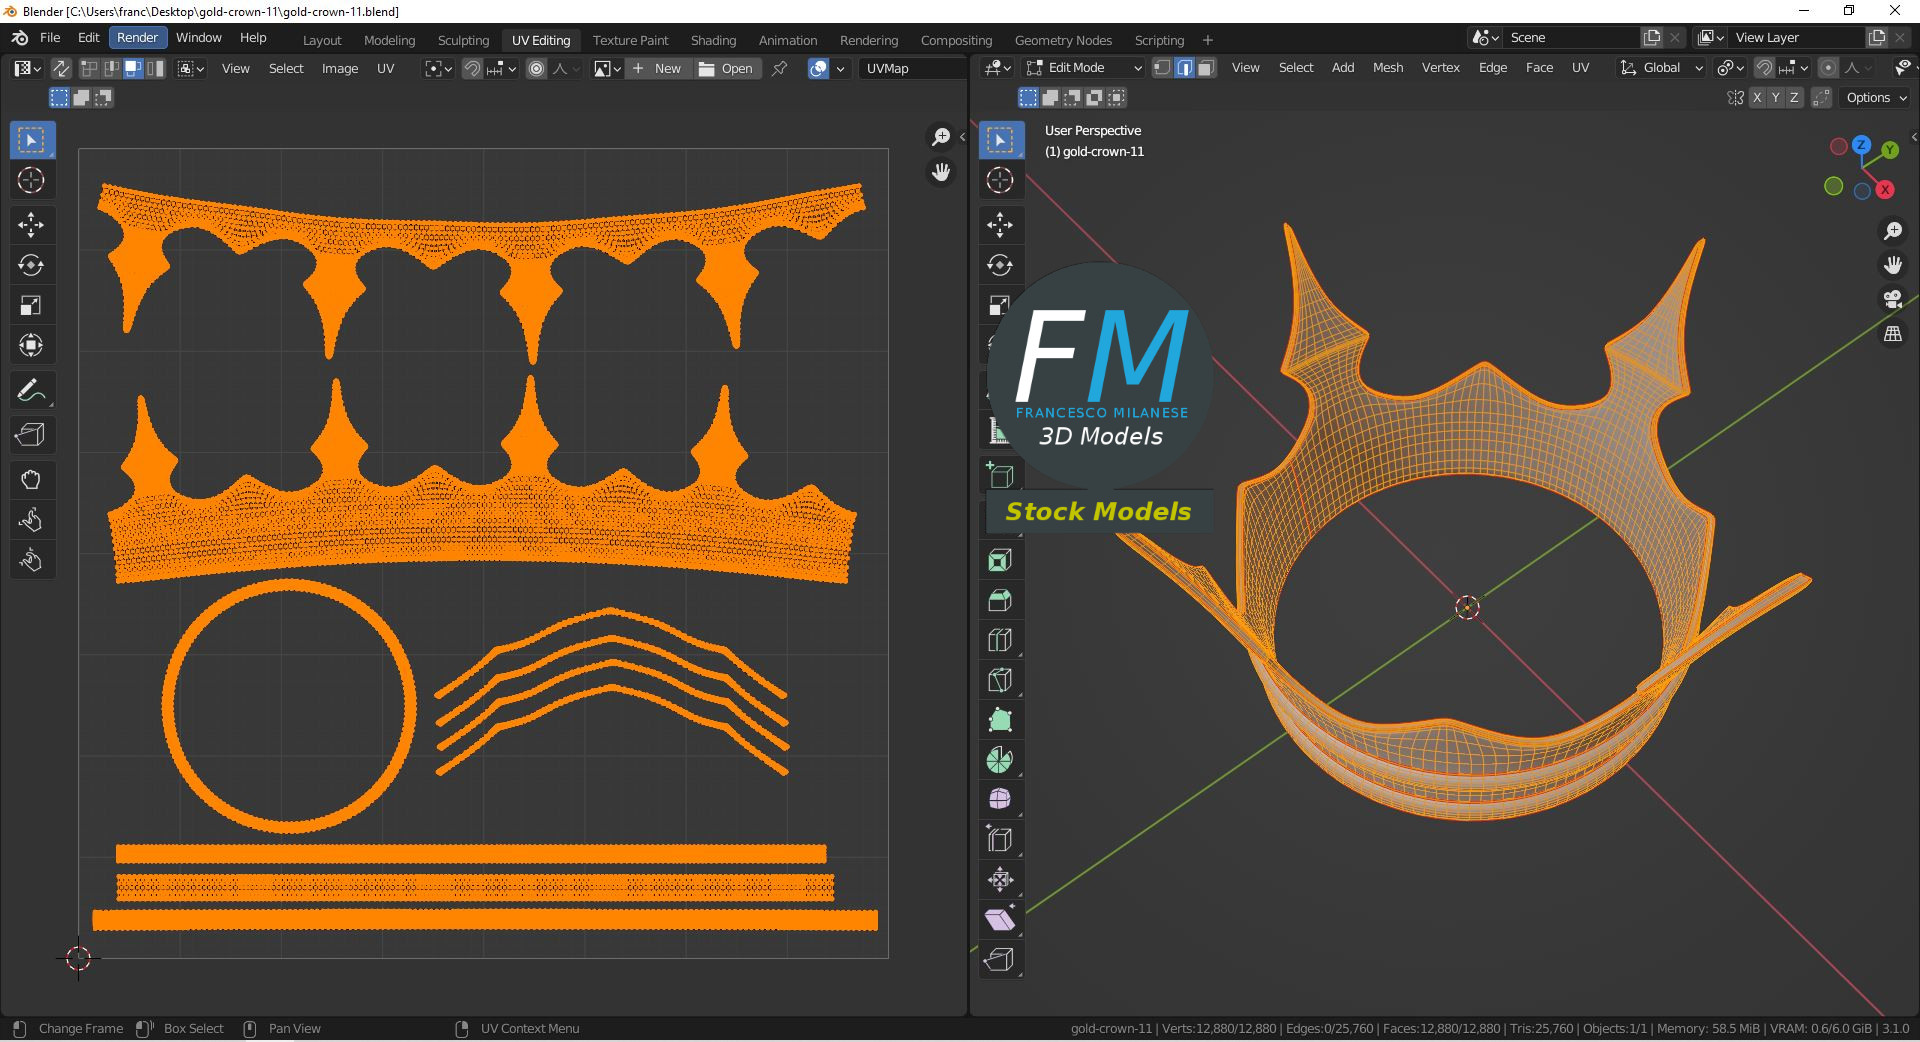
Task: Expand the Options dropdown
Action: [1876, 98]
